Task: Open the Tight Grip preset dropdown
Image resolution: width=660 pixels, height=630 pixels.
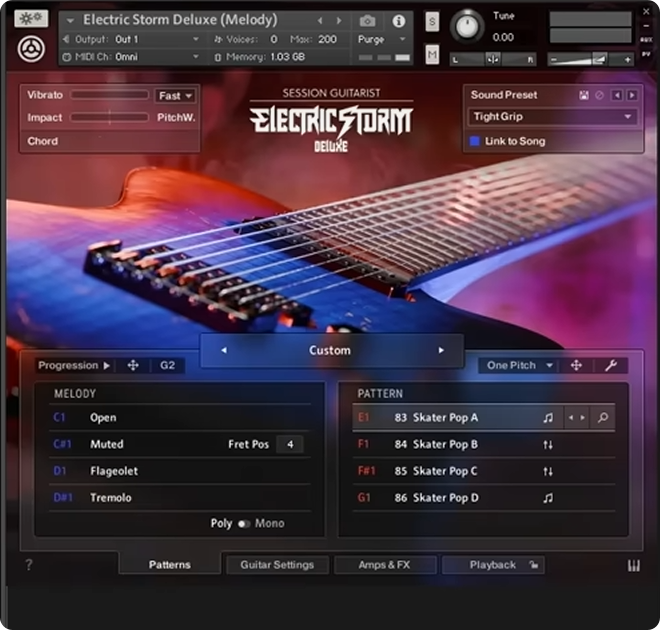Action: tap(552, 117)
